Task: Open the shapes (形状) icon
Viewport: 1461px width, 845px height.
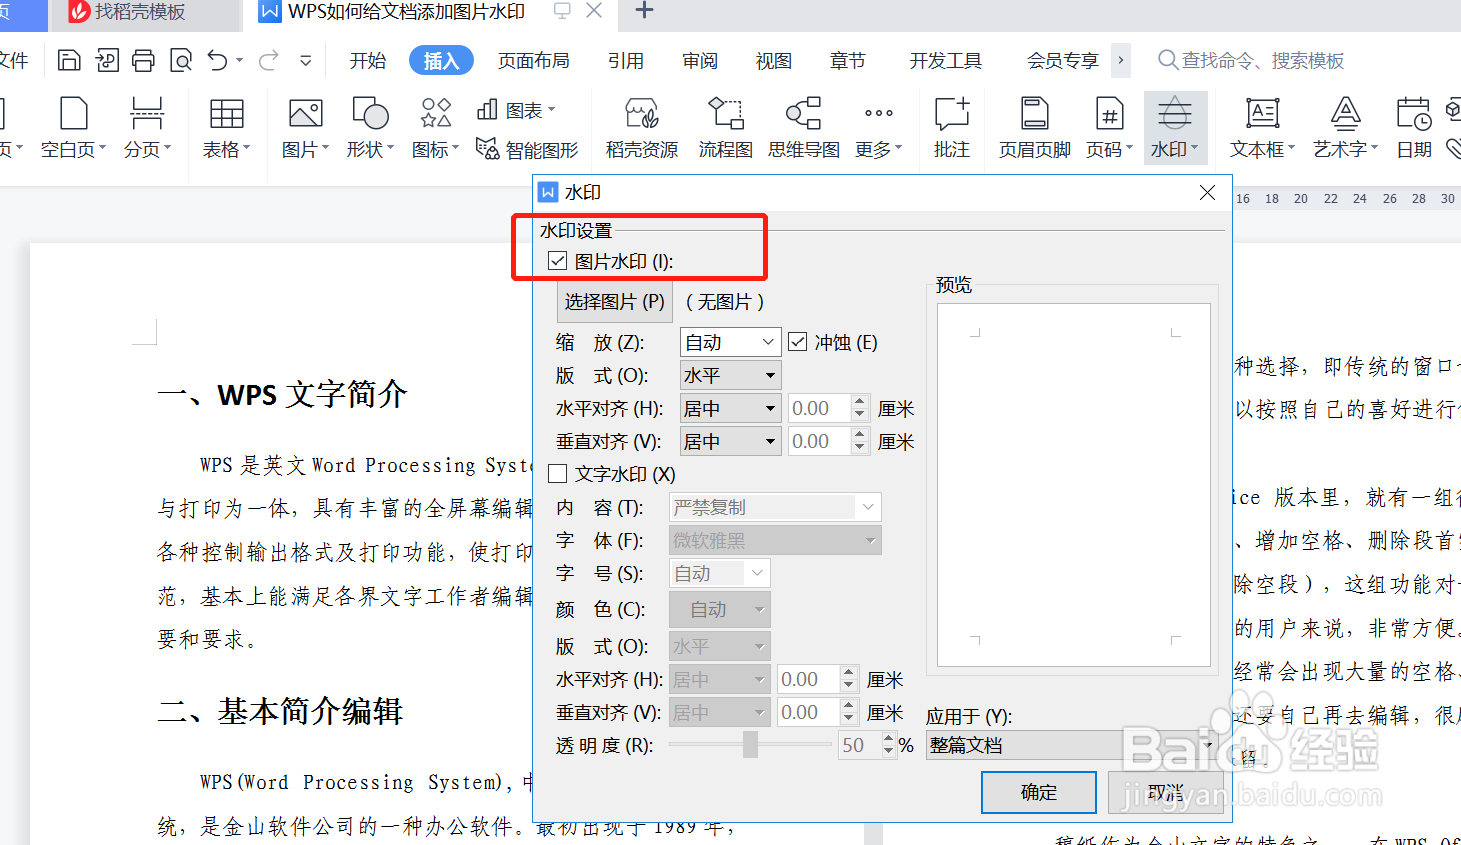Action: click(370, 114)
